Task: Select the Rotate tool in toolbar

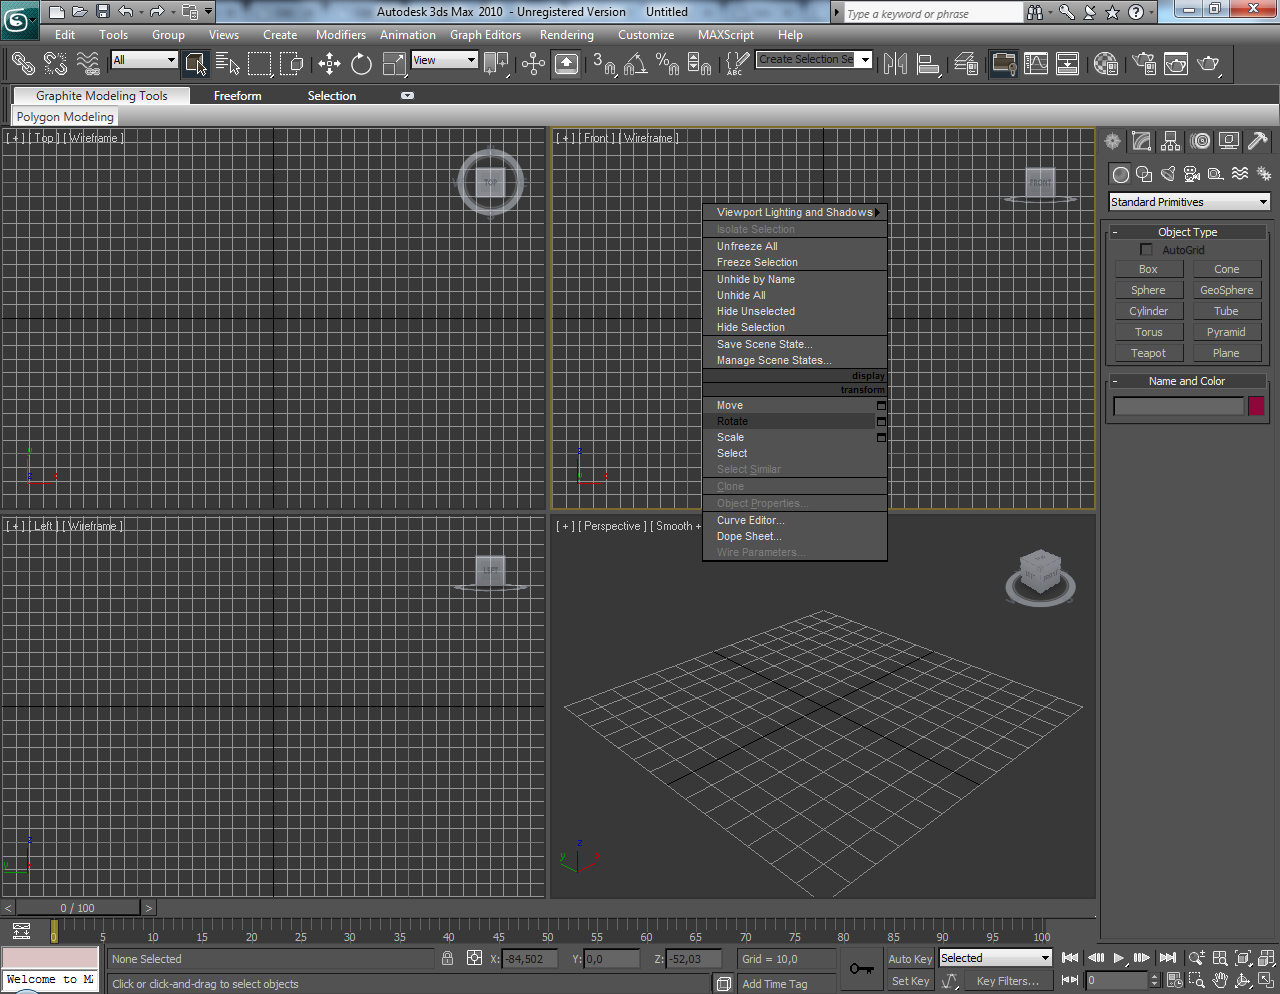Action: click(362, 64)
